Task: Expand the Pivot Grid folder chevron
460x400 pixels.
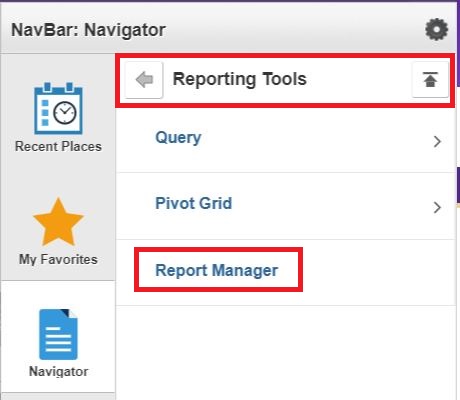Action: coord(437,208)
